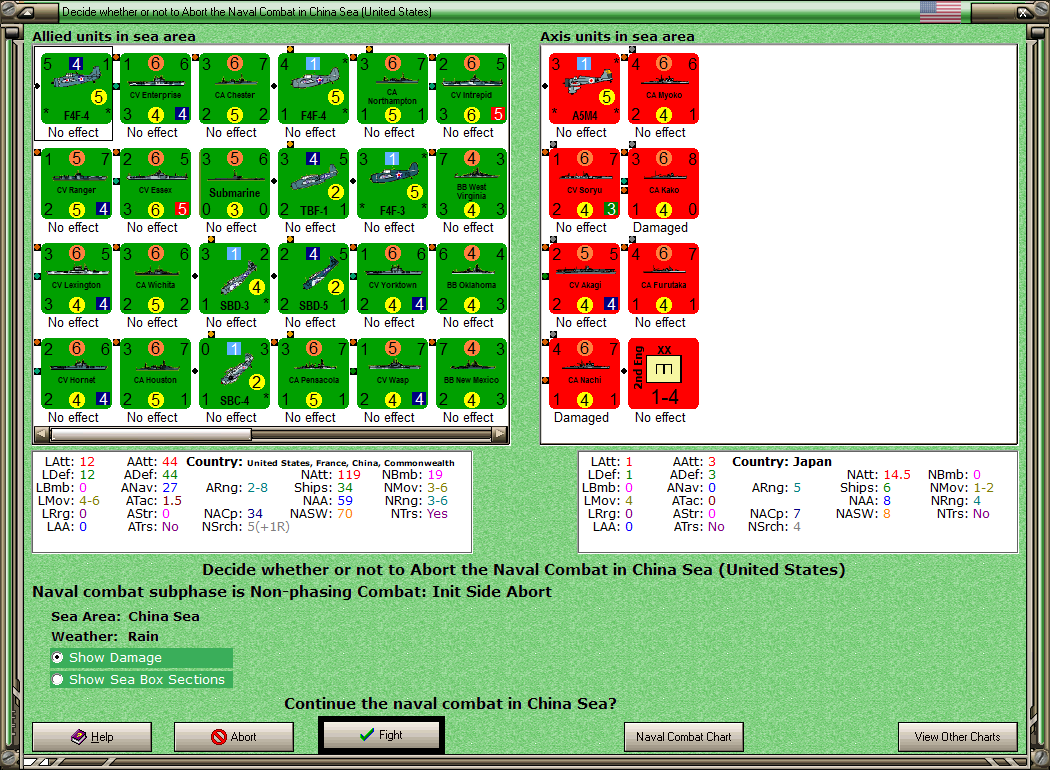Pick the CV Ranger carrier unit
This screenshot has height=770, width=1050.
point(76,184)
